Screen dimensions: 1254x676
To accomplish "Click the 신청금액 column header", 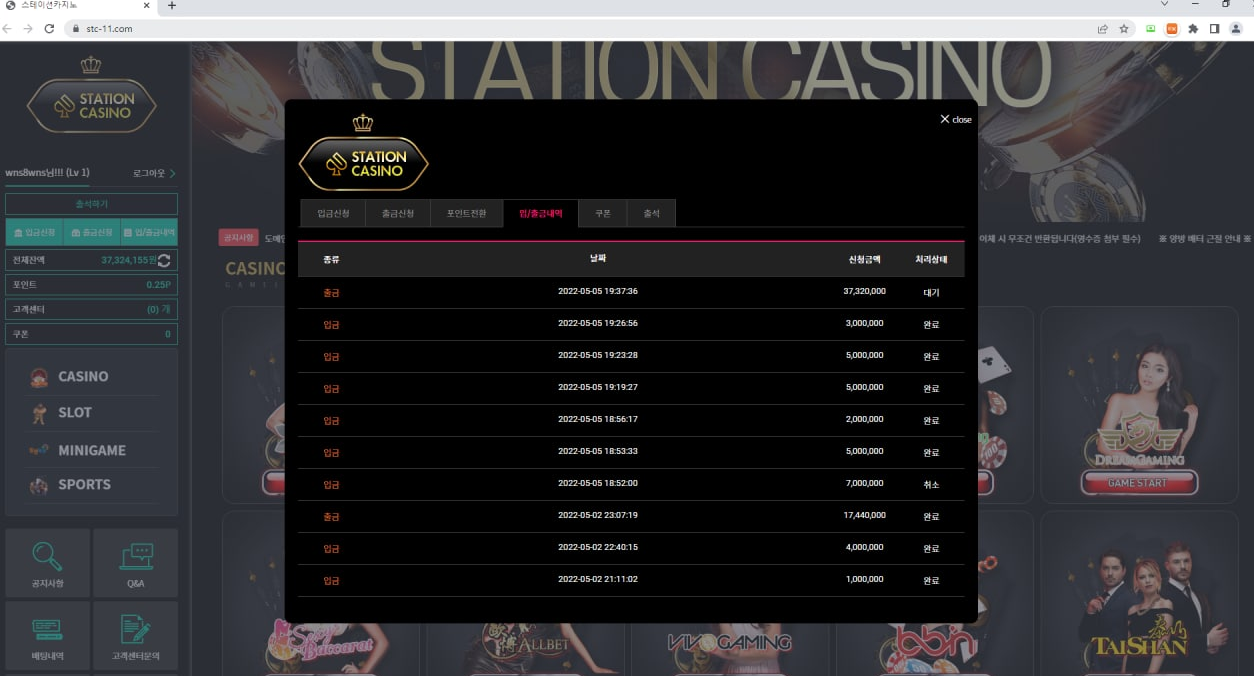I will 865,259.
